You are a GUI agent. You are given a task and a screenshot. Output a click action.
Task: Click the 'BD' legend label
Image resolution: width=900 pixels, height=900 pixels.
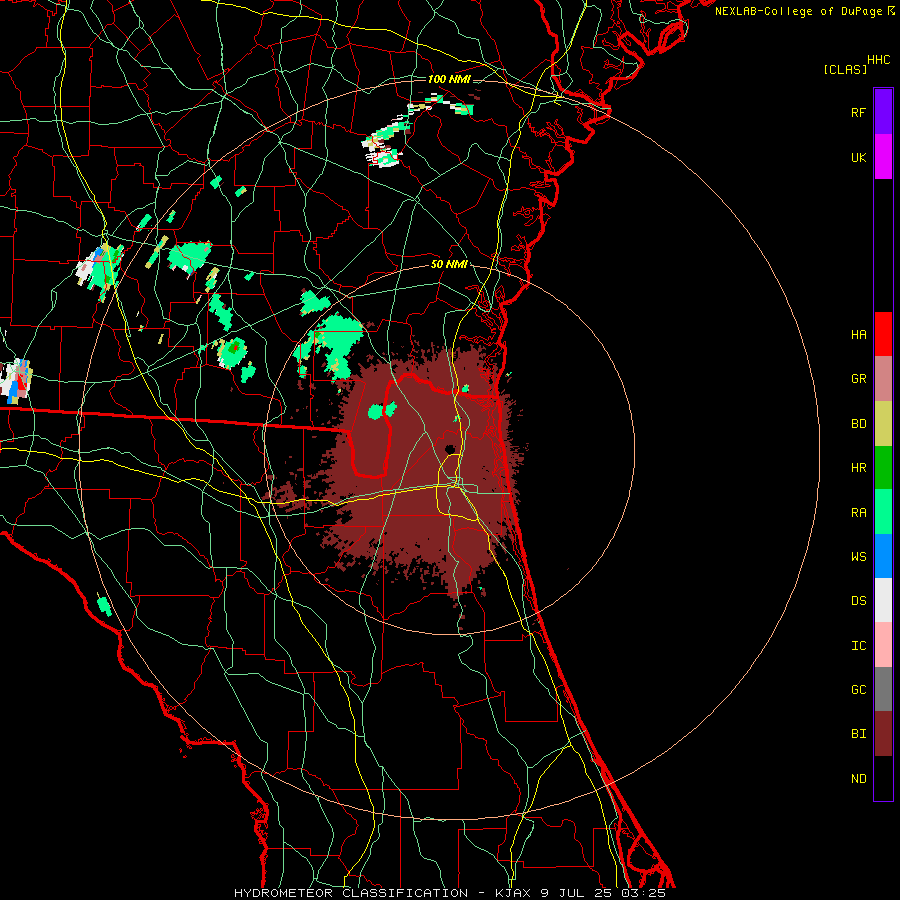859,424
